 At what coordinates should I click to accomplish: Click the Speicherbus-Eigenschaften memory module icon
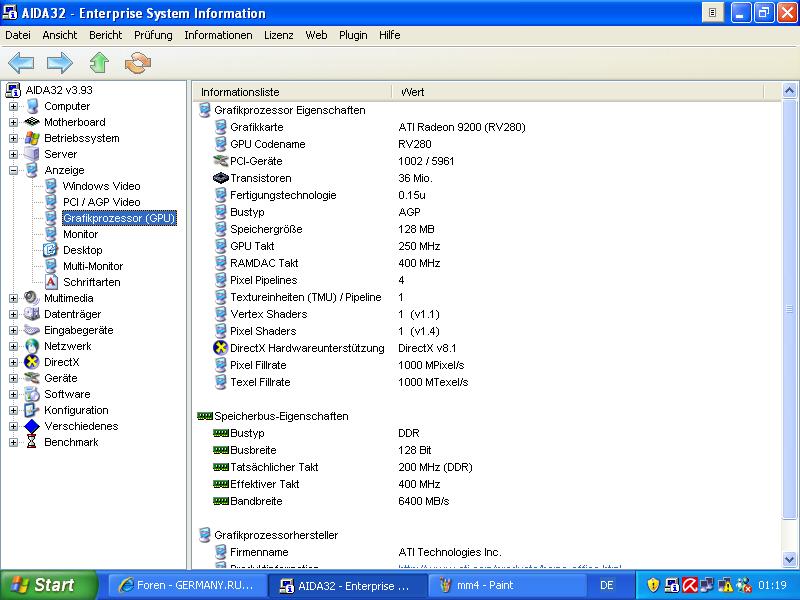pos(205,416)
